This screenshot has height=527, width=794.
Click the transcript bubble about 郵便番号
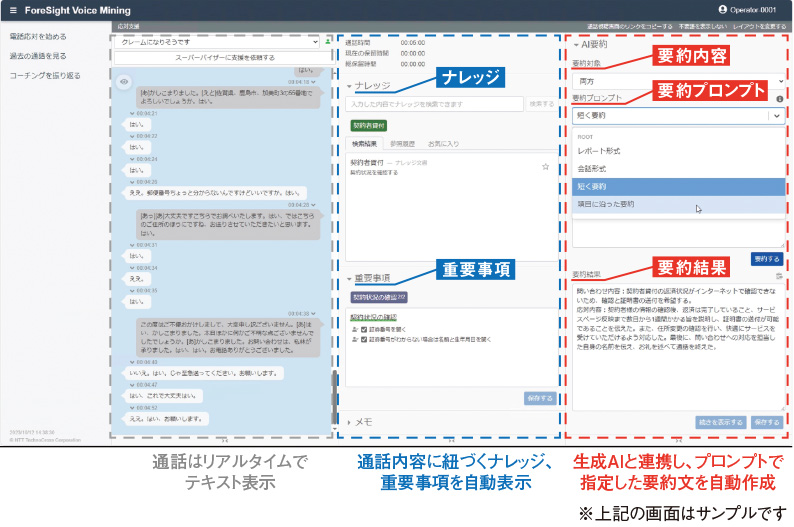(x=215, y=193)
